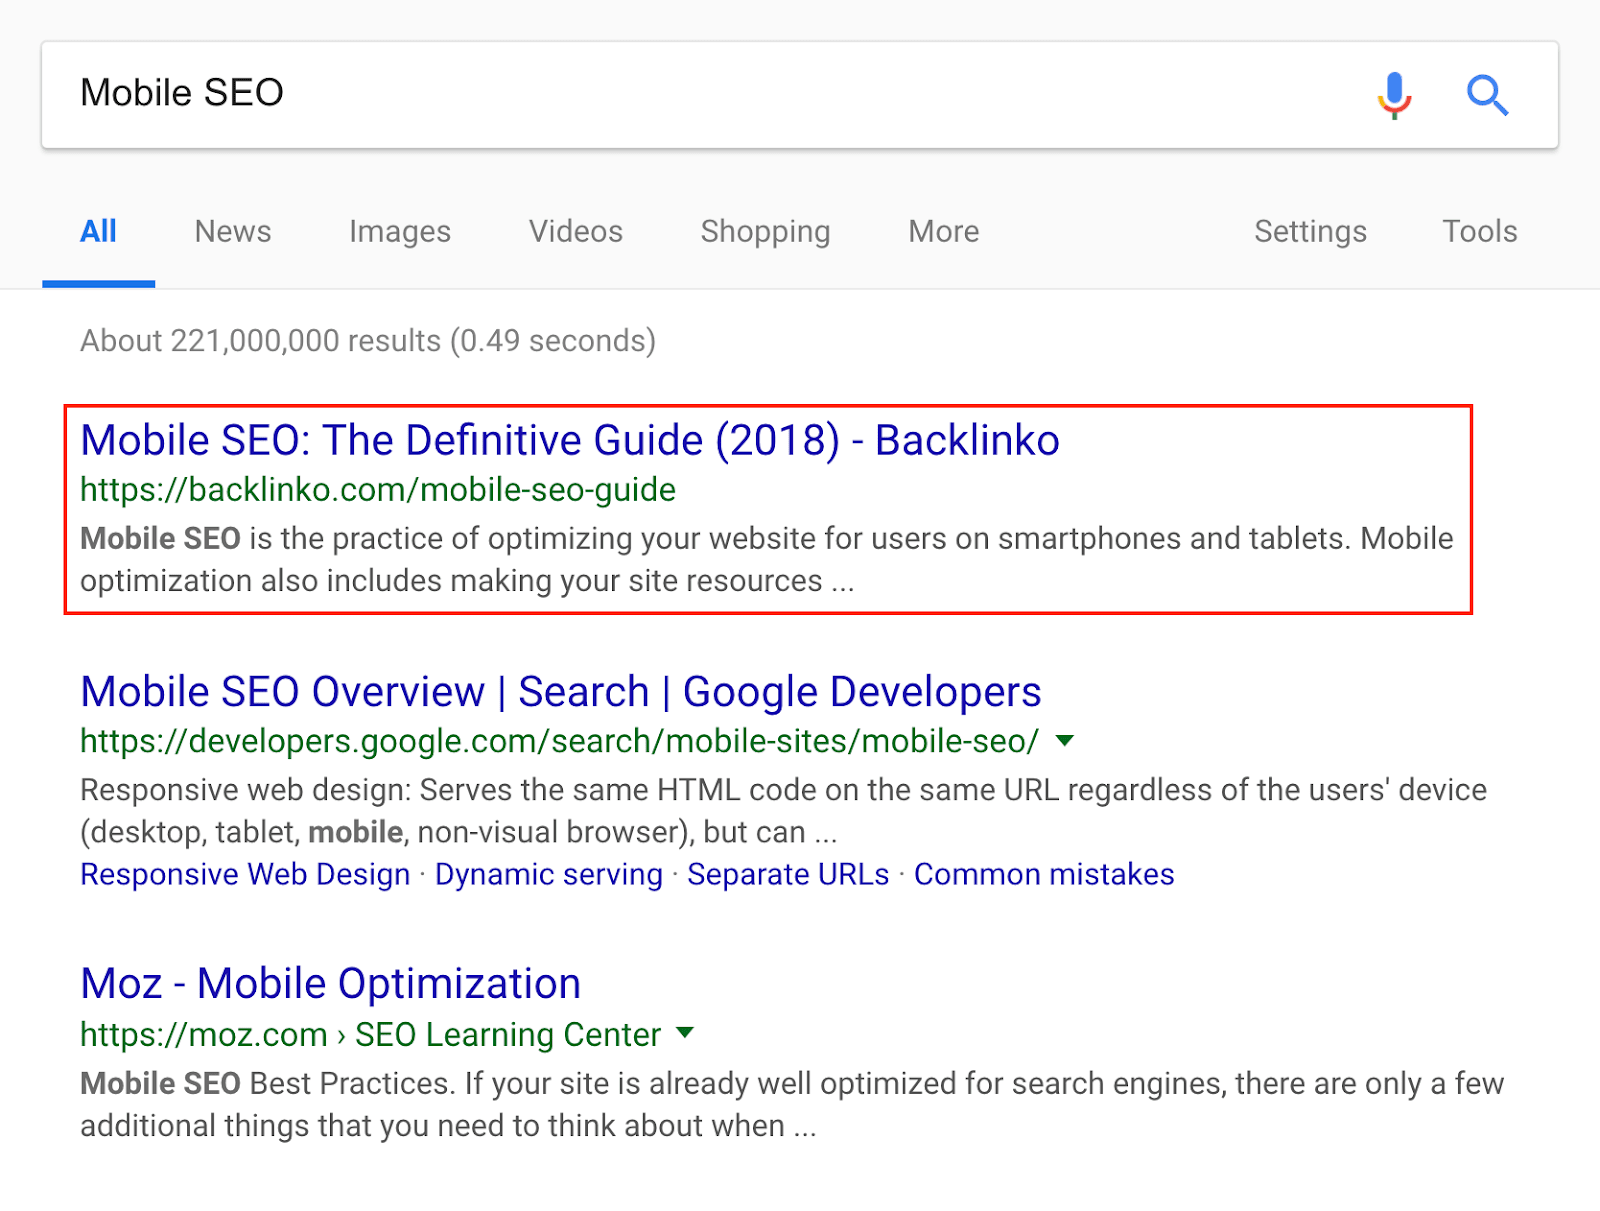Open the Settings menu
Screen dimensions: 1600x1211
(1310, 232)
